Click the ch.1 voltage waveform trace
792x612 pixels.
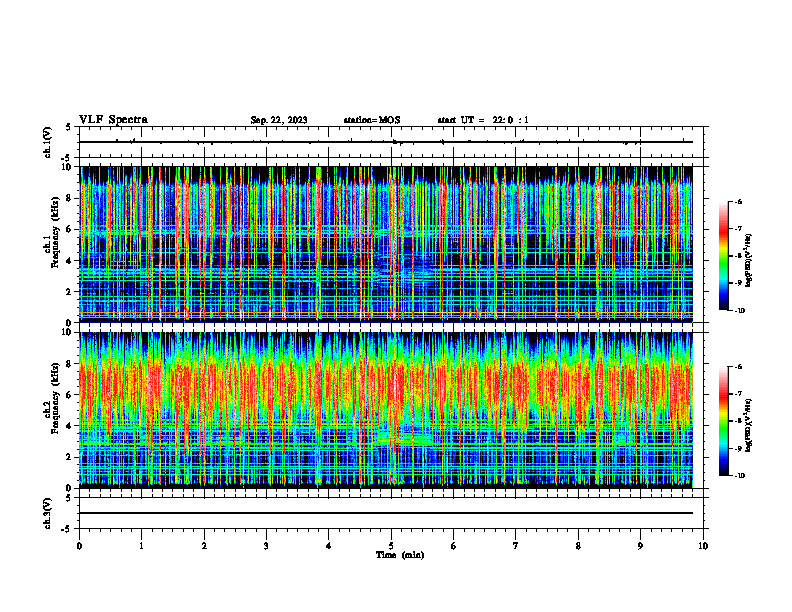[x=386, y=142]
